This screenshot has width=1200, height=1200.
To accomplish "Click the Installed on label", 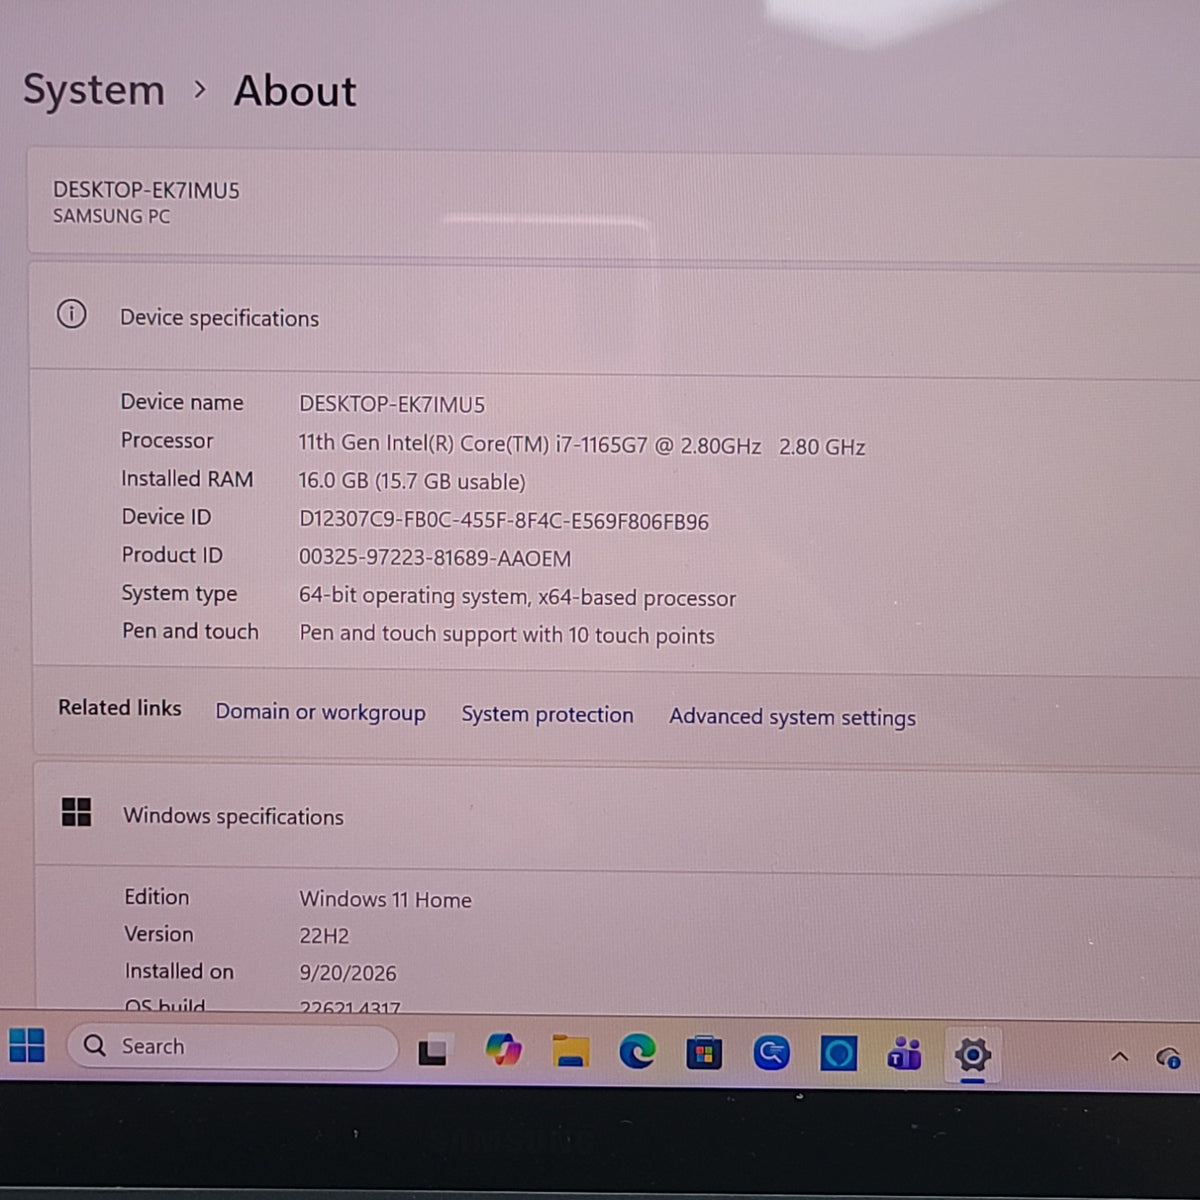I will tap(179, 971).
